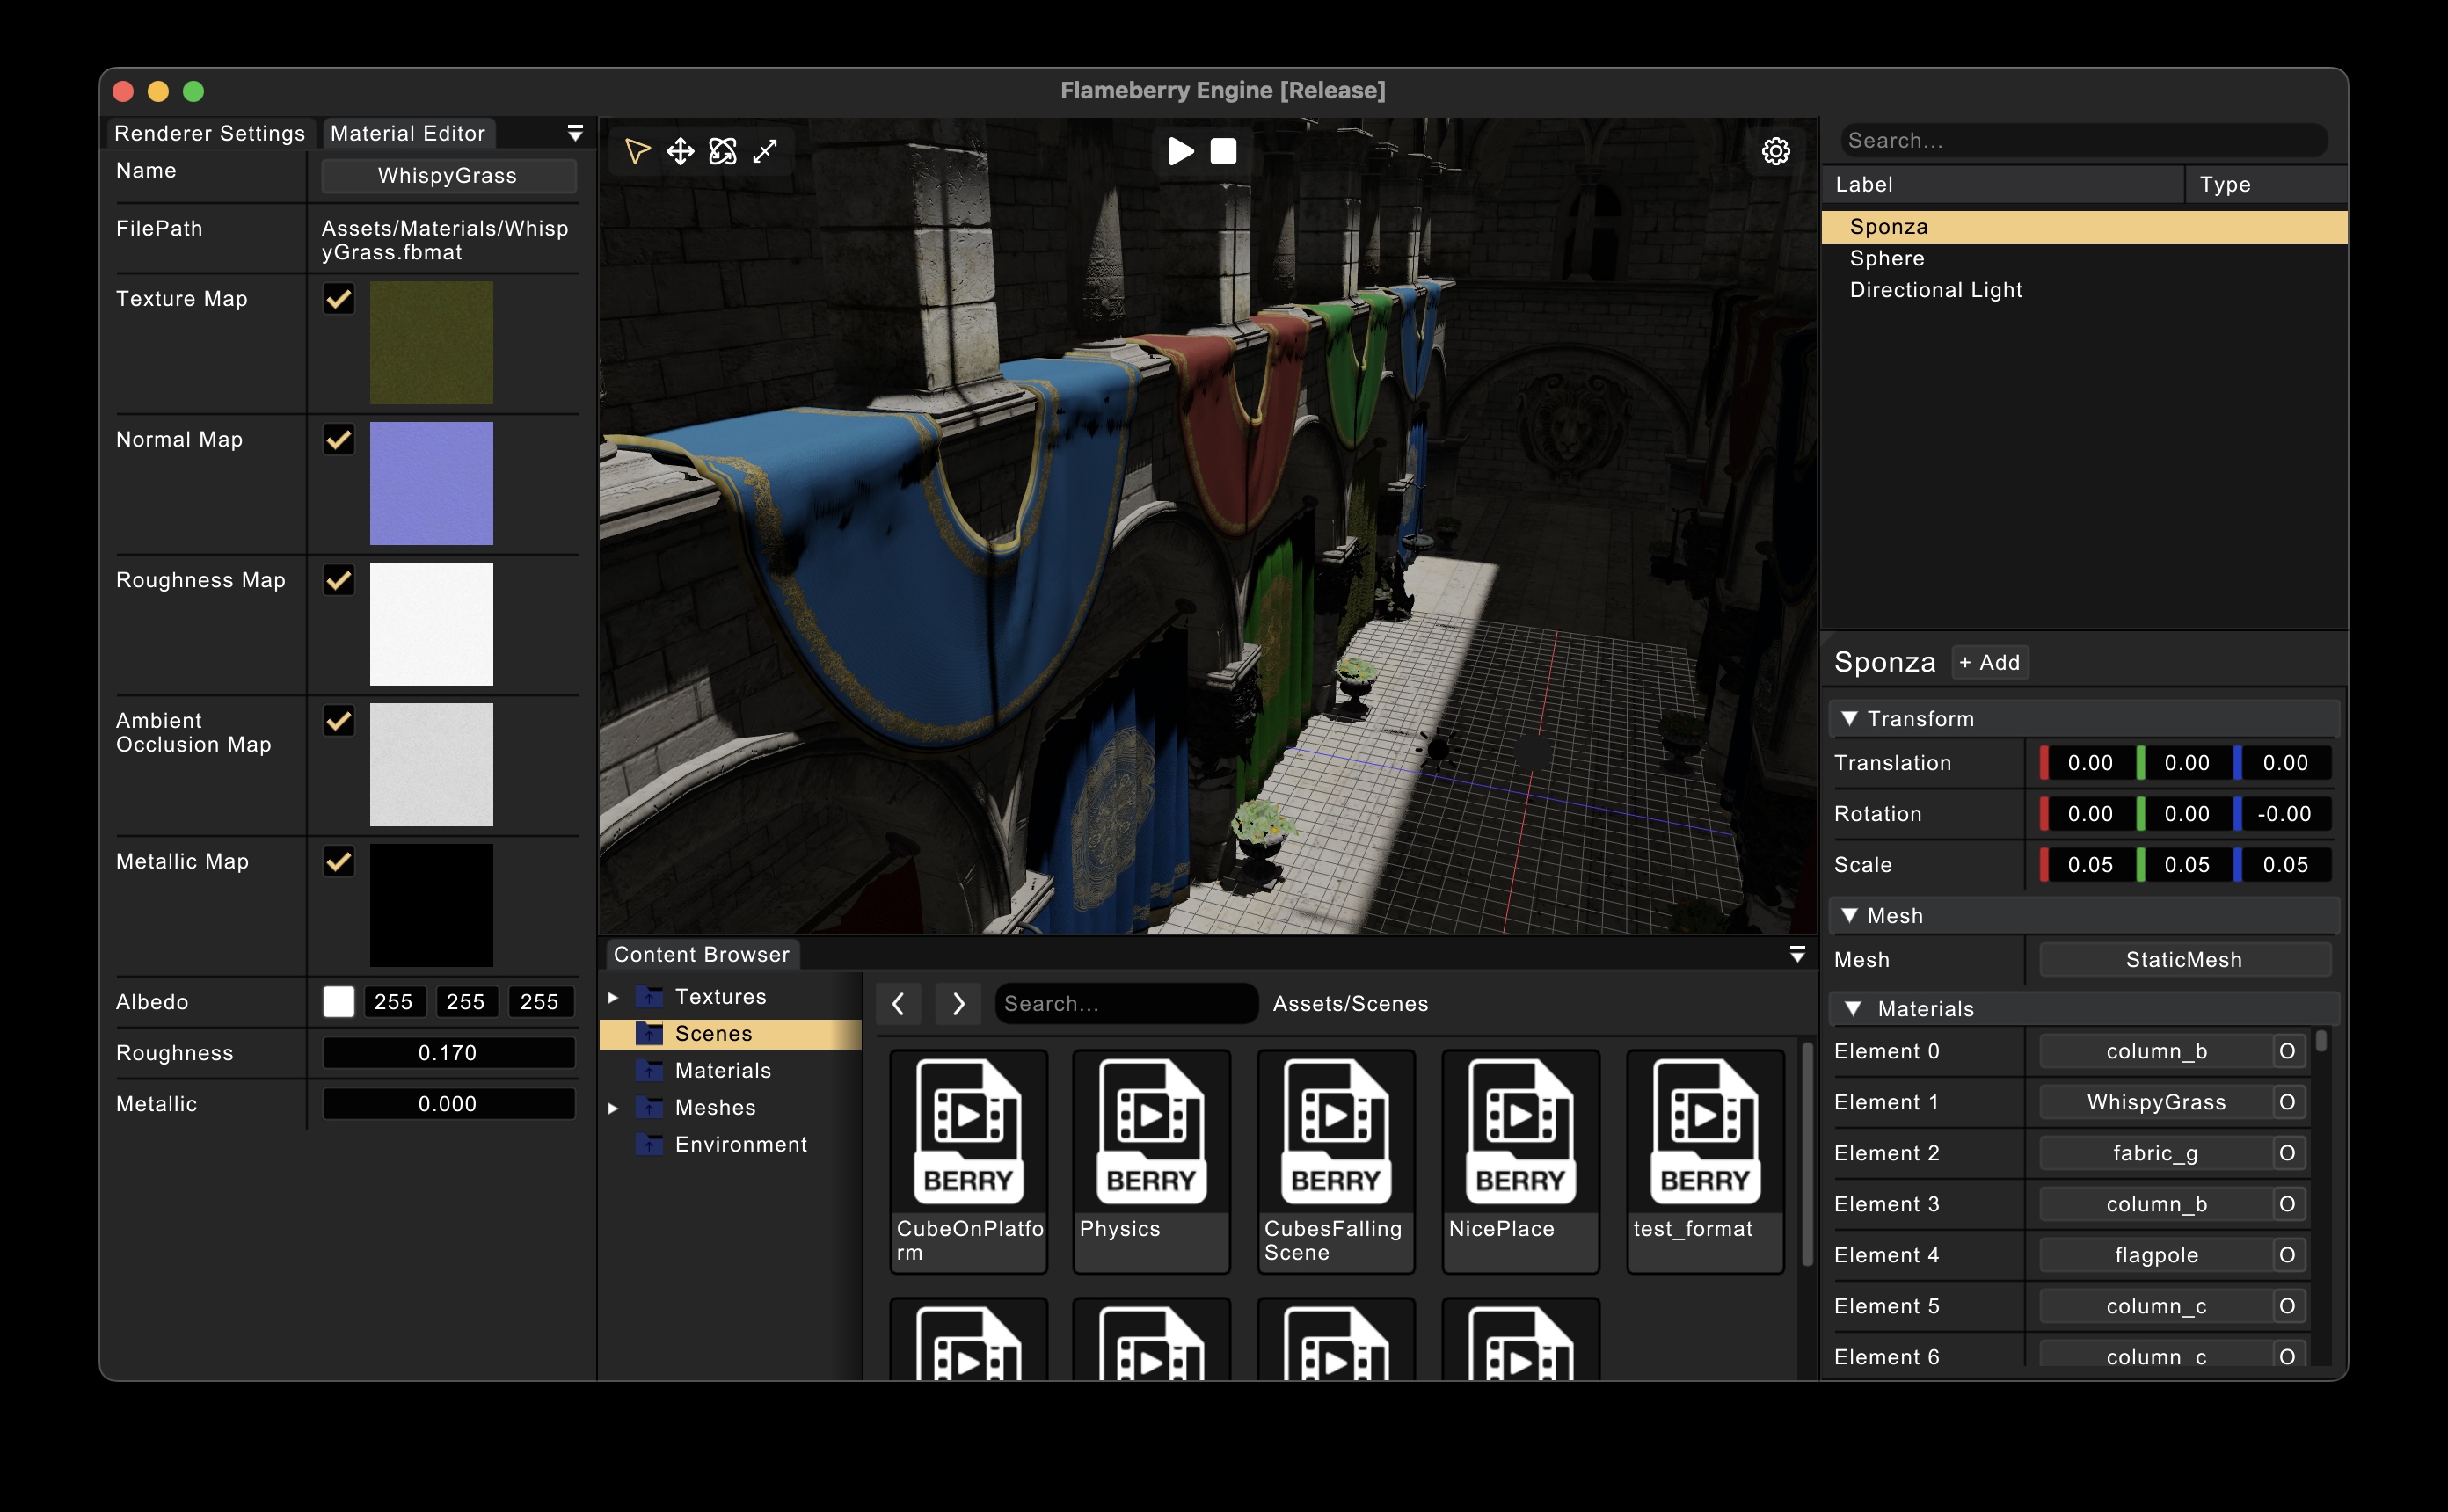The image size is (2448, 1512).
Task: Select the test_format scene file icon
Action: point(1705,1132)
